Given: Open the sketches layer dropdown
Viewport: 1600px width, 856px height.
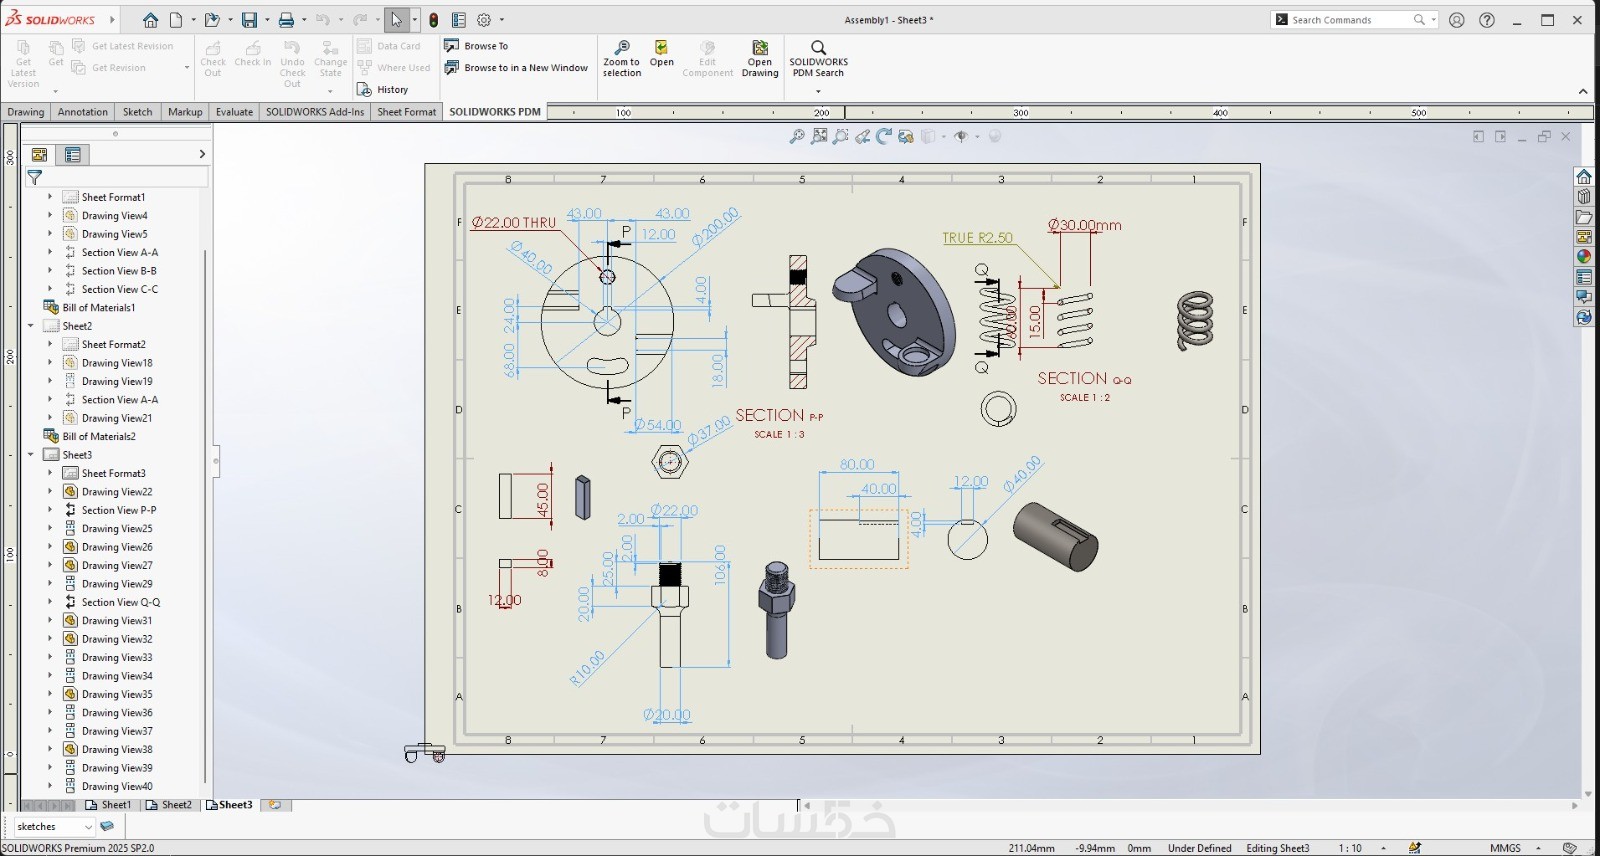Looking at the screenshot, I should pos(88,827).
